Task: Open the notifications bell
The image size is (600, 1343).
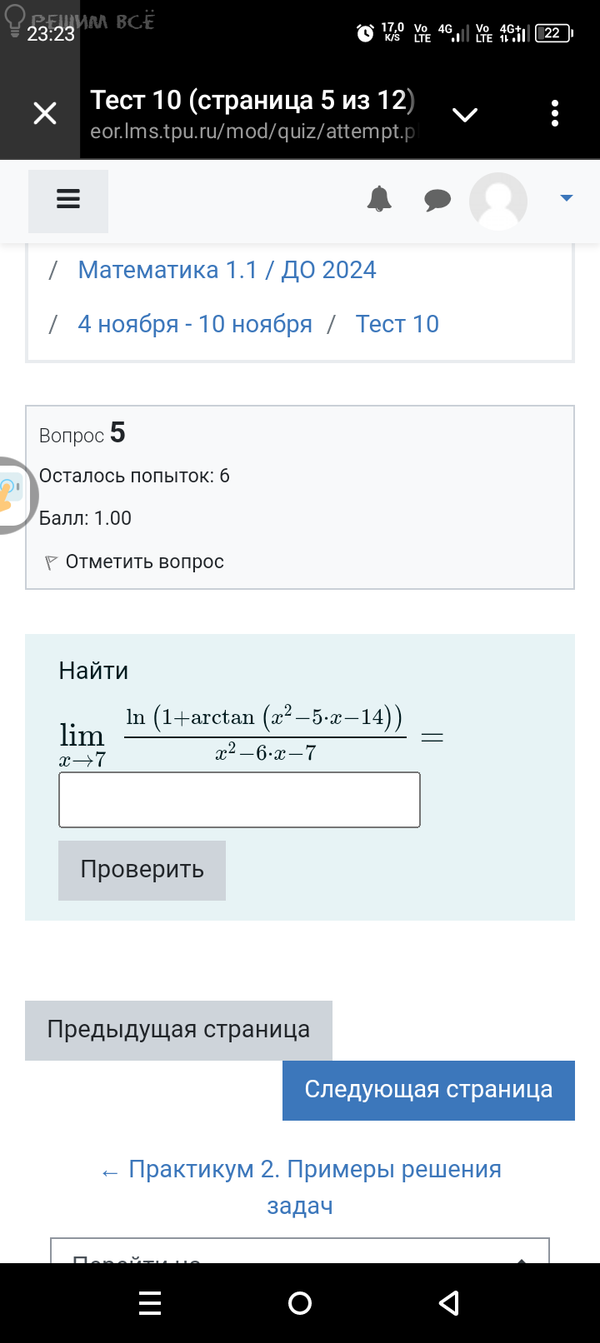Action: point(379,200)
